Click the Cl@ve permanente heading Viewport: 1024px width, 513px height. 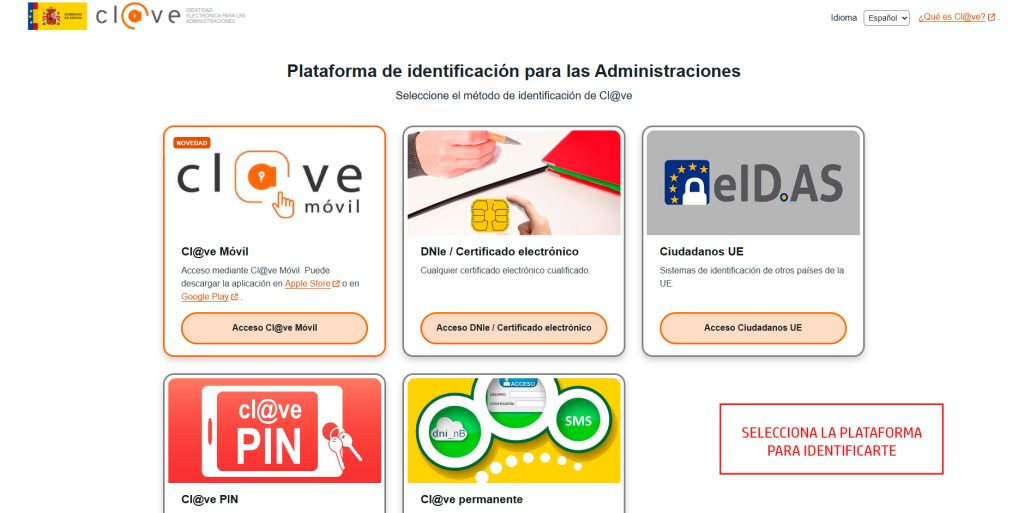point(472,499)
